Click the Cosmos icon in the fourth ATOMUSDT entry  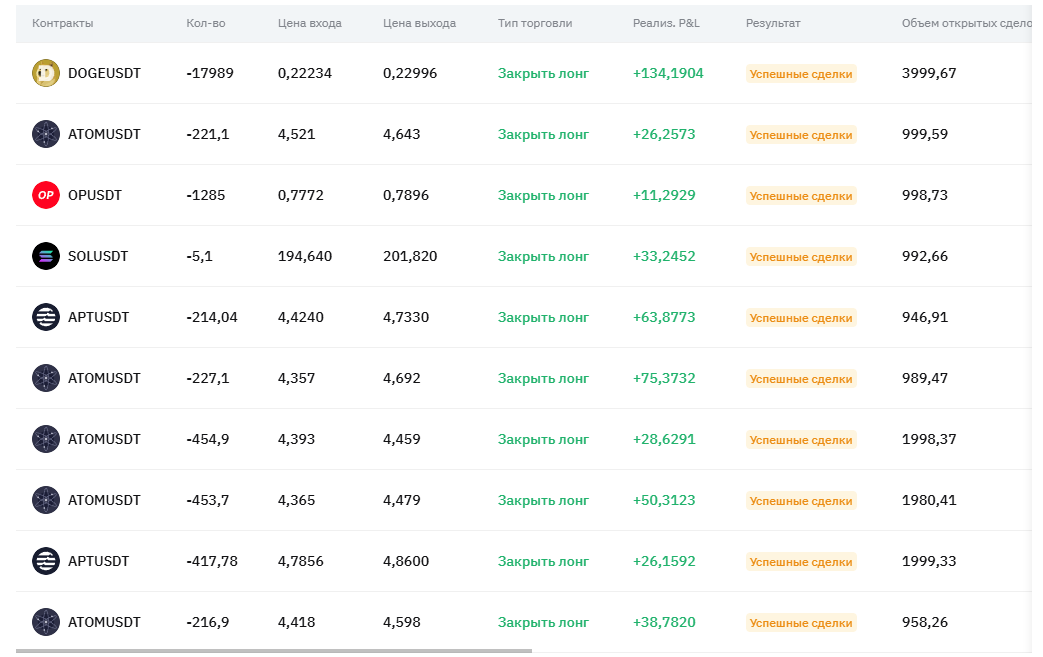click(46, 500)
